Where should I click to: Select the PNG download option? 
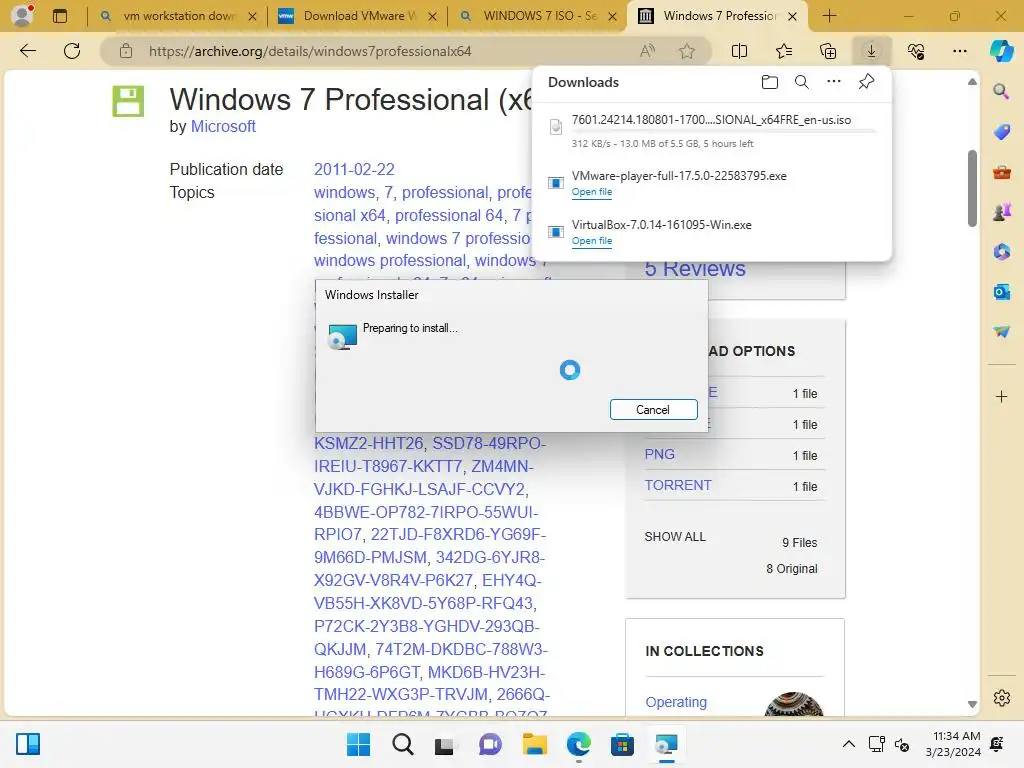[x=660, y=454]
